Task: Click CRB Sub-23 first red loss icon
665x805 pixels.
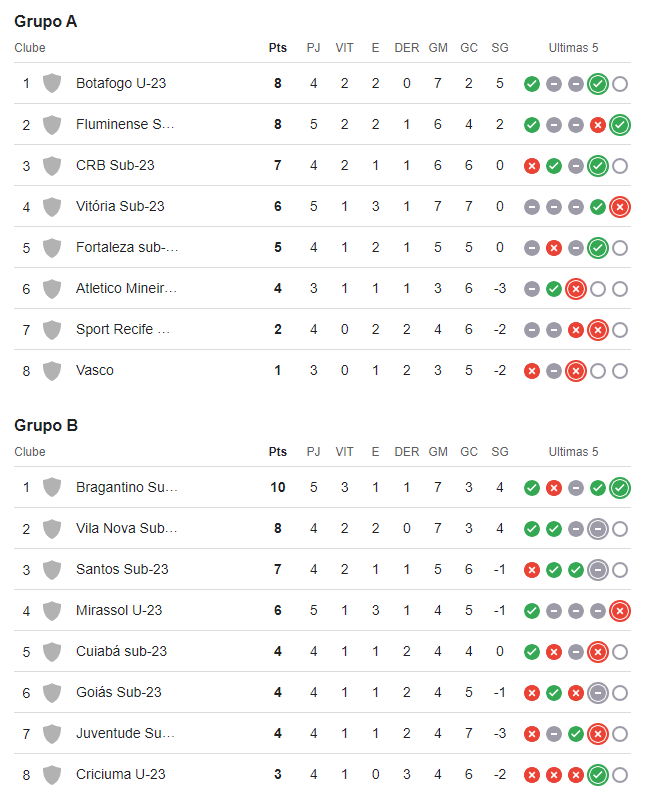Action: click(532, 166)
